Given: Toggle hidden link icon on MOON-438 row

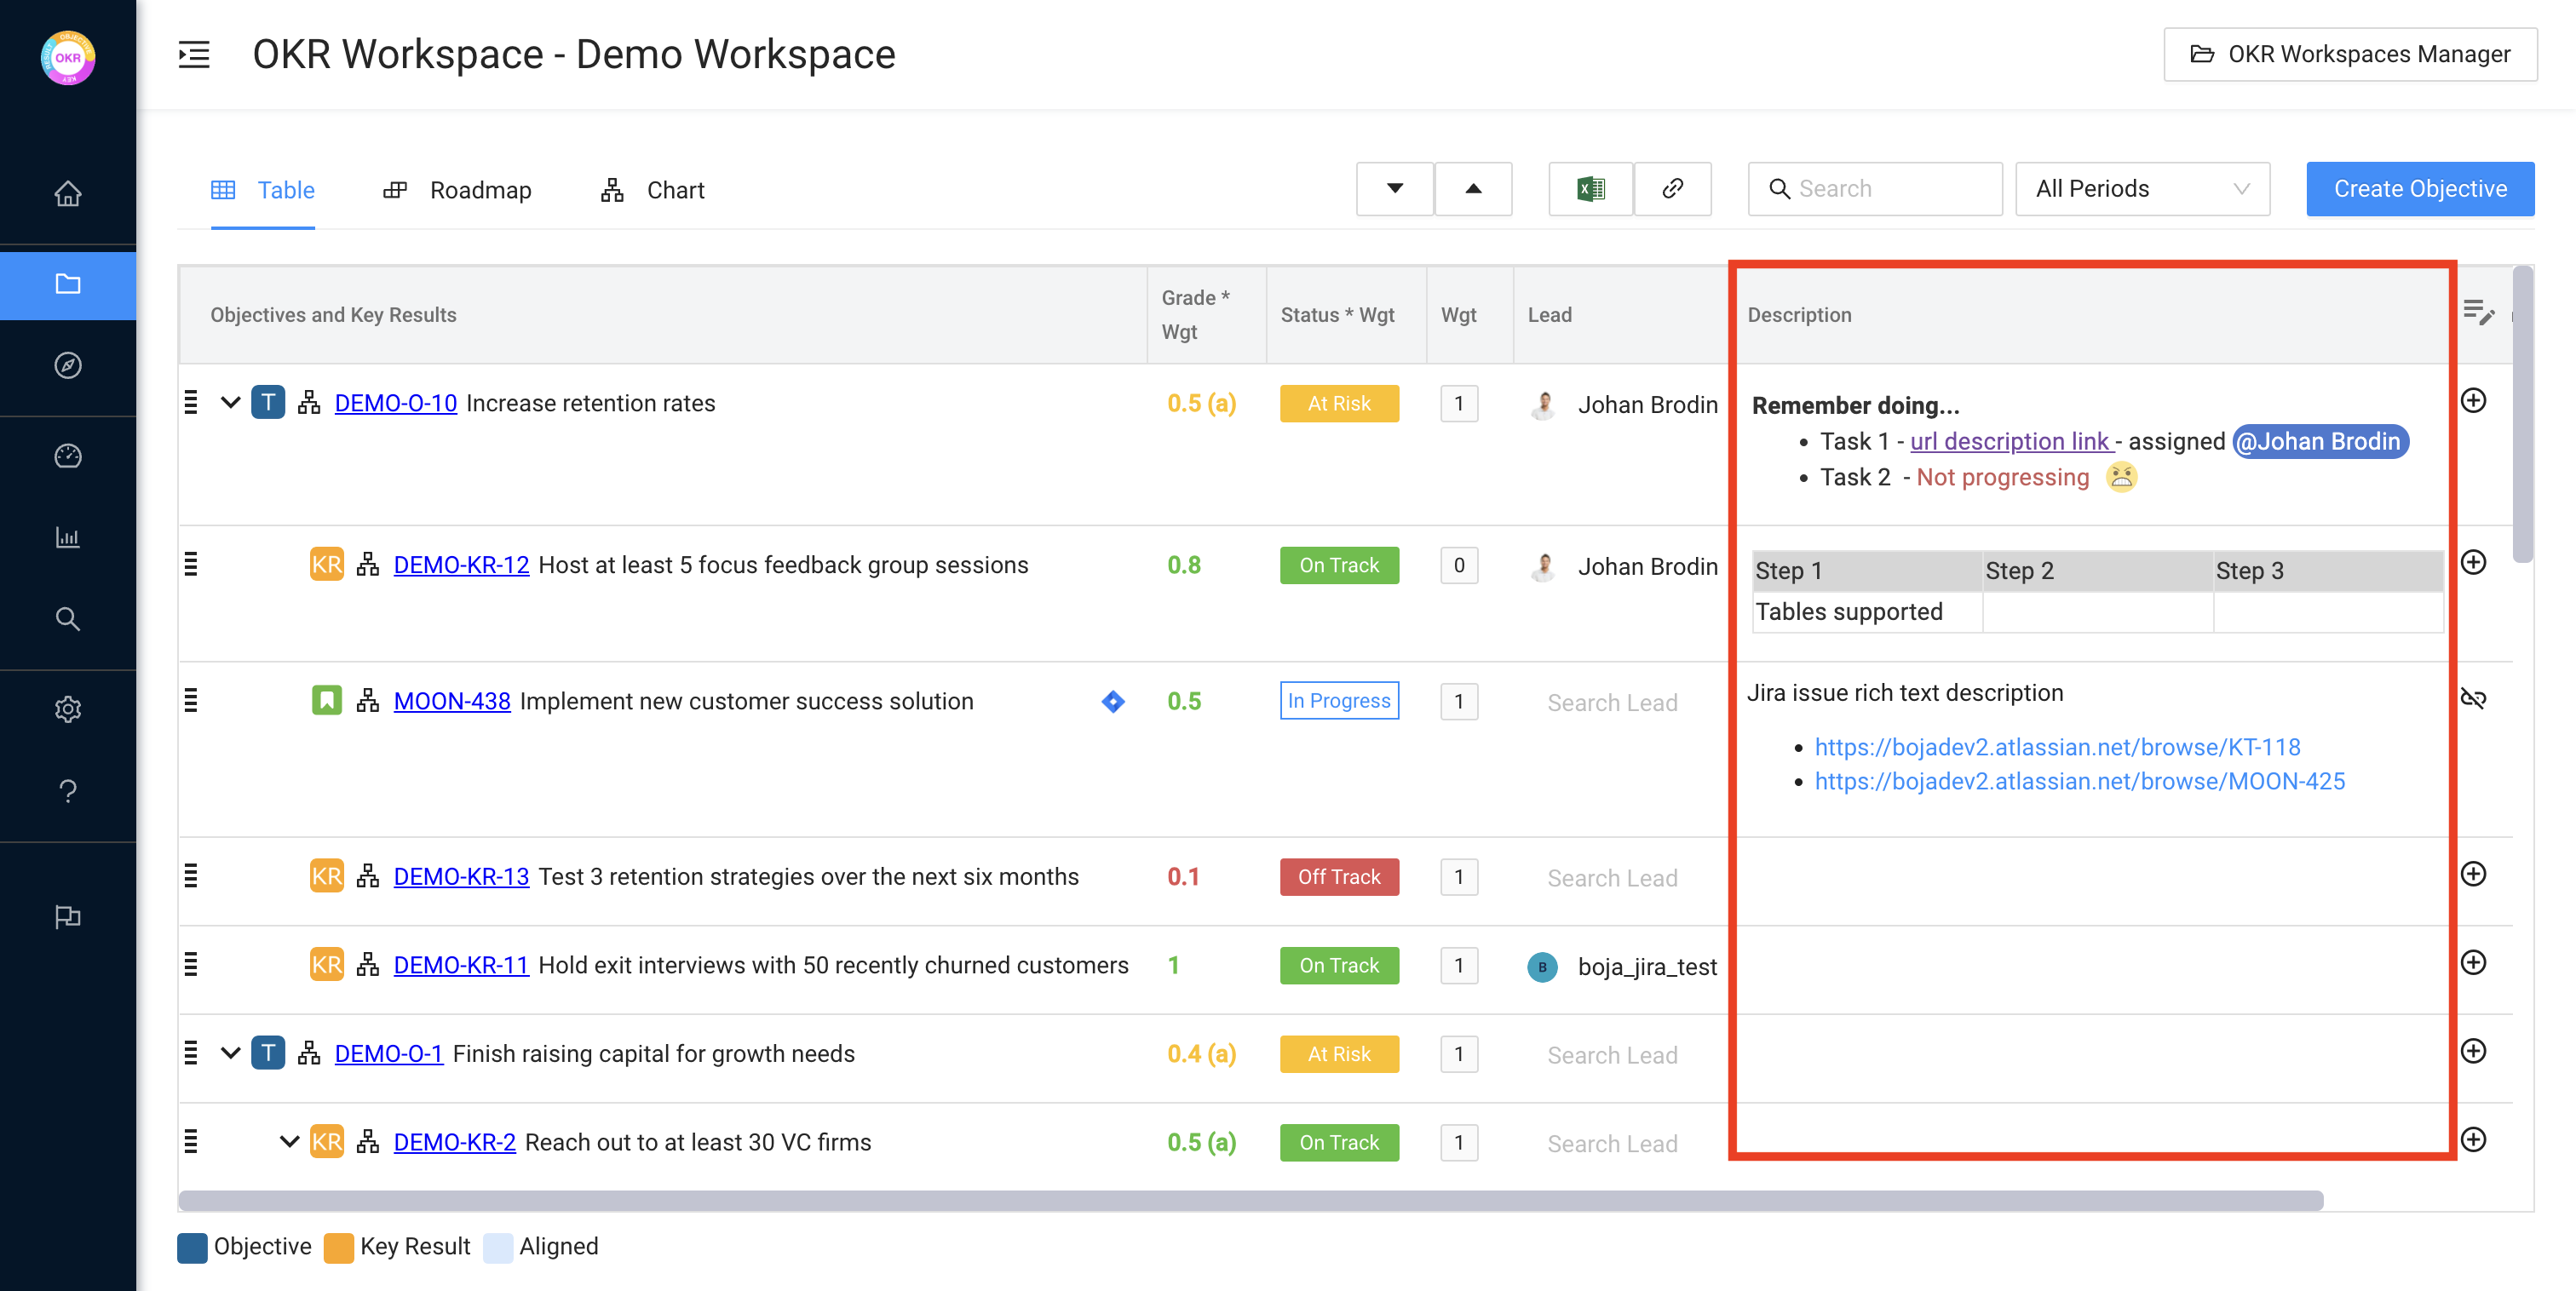Looking at the screenshot, I should (2473, 698).
